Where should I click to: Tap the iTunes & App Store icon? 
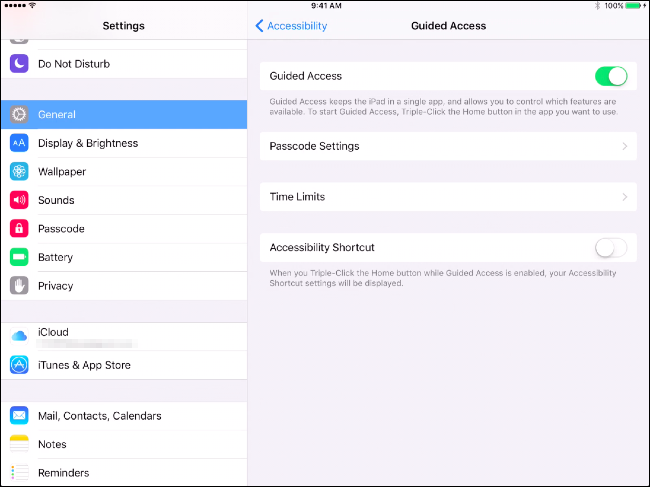(x=19, y=365)
